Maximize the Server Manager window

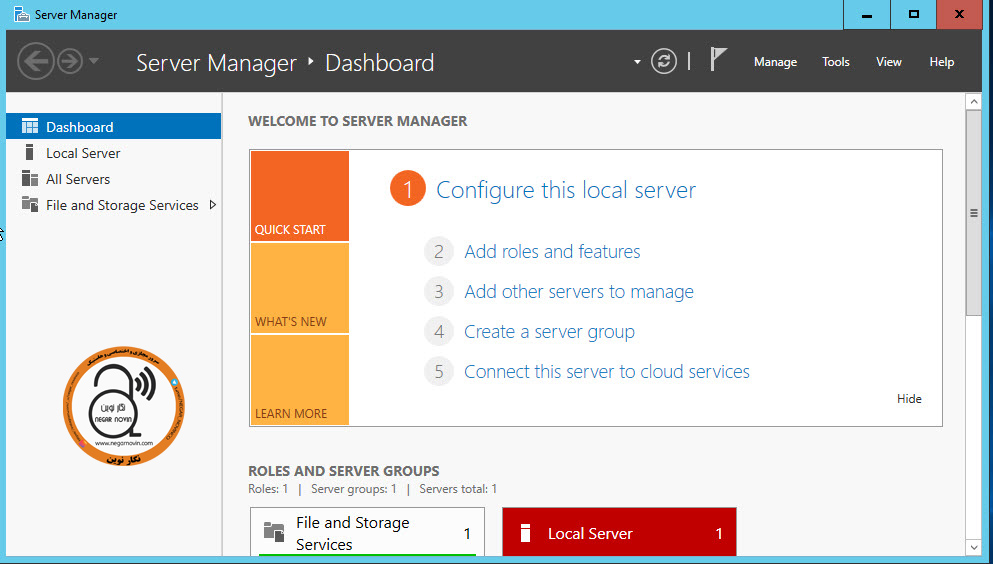(x=913, y=15)
